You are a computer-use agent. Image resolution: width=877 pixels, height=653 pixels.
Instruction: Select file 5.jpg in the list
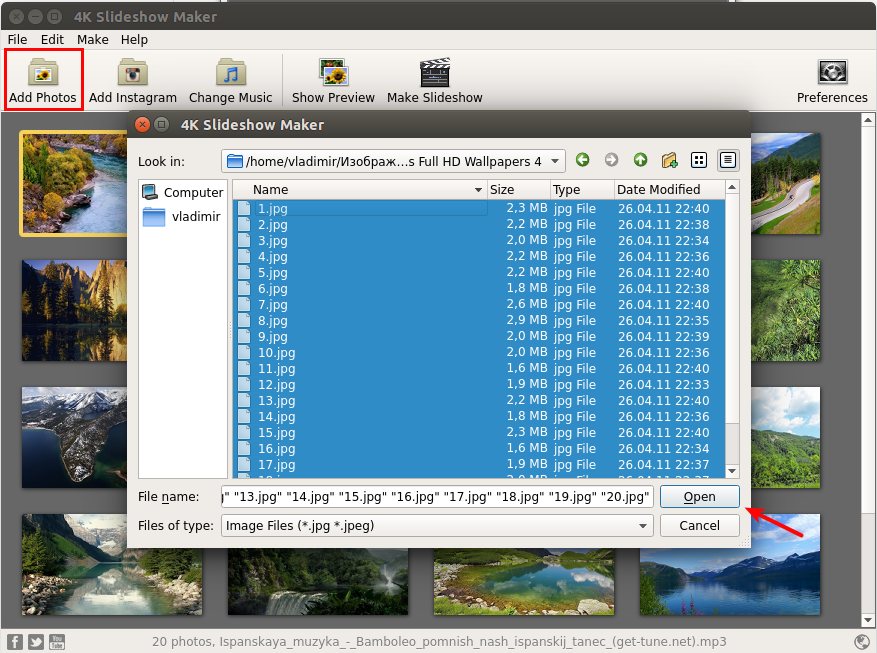click(479, 273)
